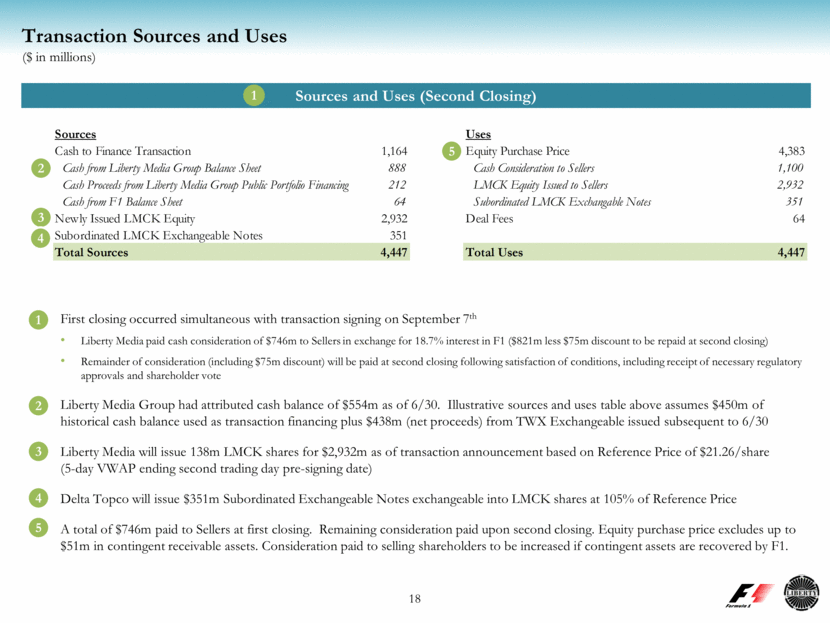The image size is (830, 623).
Task: Select the Total Uses highlighted row
Action: [x=635, y=253]
